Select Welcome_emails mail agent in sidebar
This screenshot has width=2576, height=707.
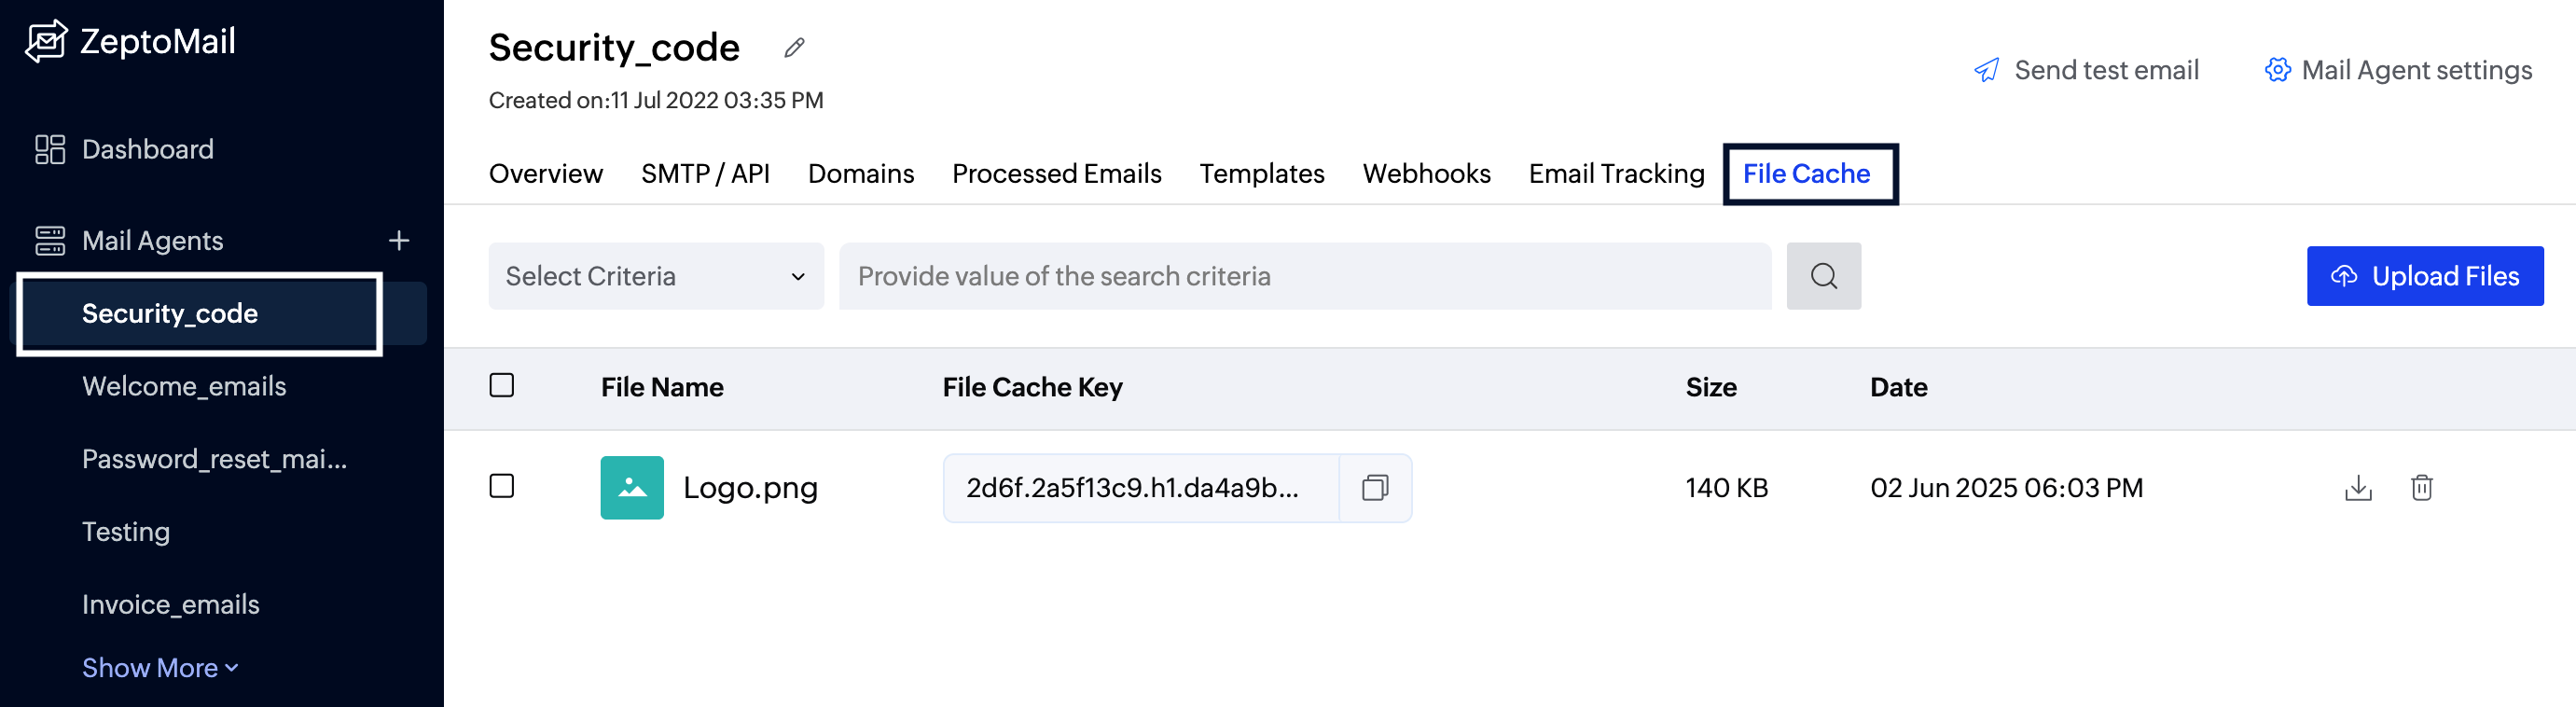184,387
